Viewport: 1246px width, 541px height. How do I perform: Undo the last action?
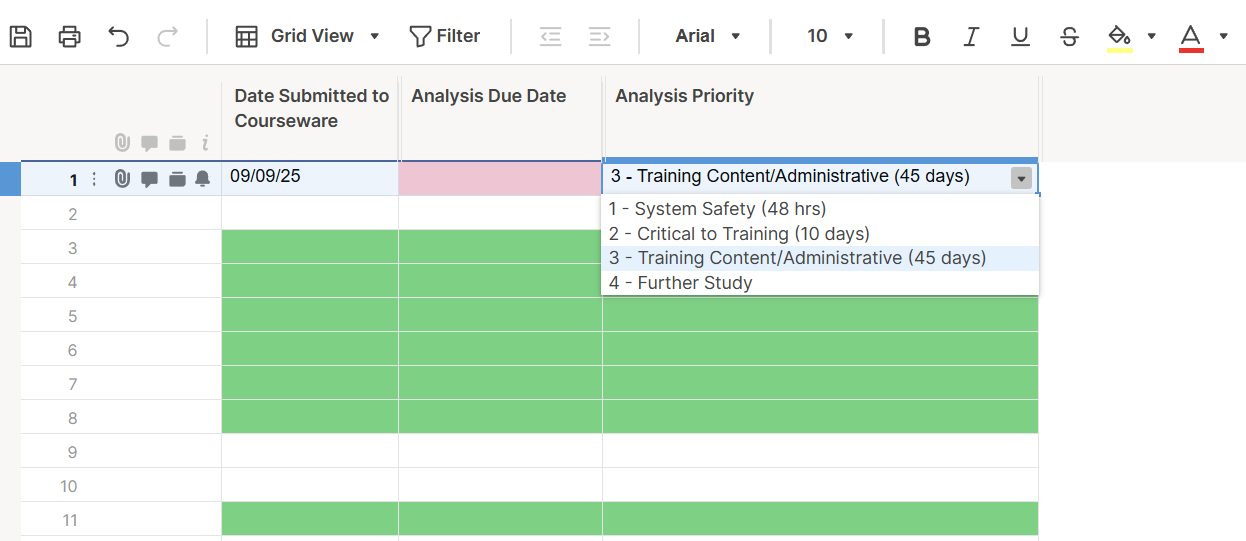(x=119, y=37)
